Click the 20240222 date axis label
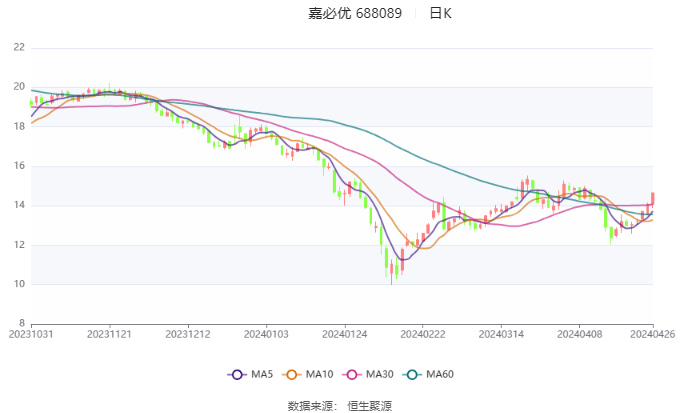Image resolution: width=680 pixels, height=413 pixels. [x=421, y=333]
